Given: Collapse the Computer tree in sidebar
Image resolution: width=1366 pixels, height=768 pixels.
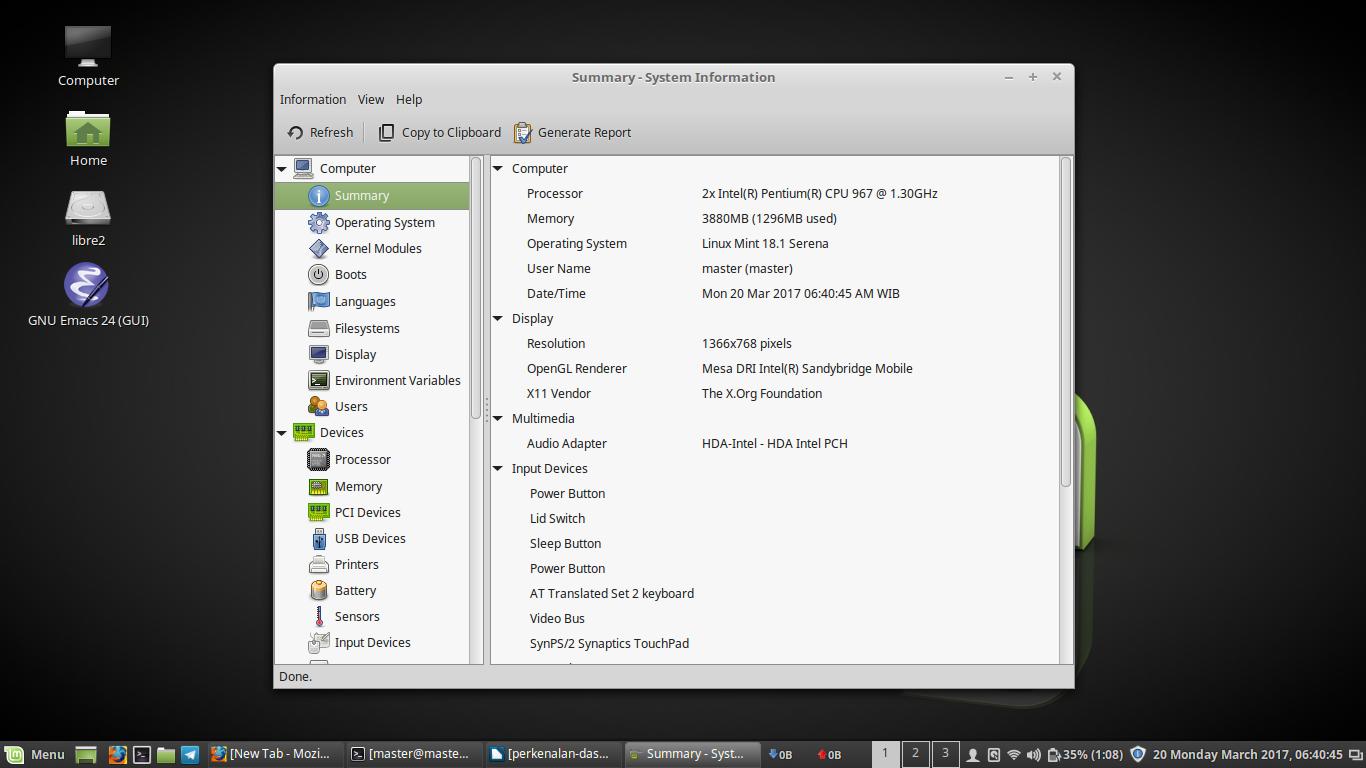Looking at the screenshot, I should (282, 169).
